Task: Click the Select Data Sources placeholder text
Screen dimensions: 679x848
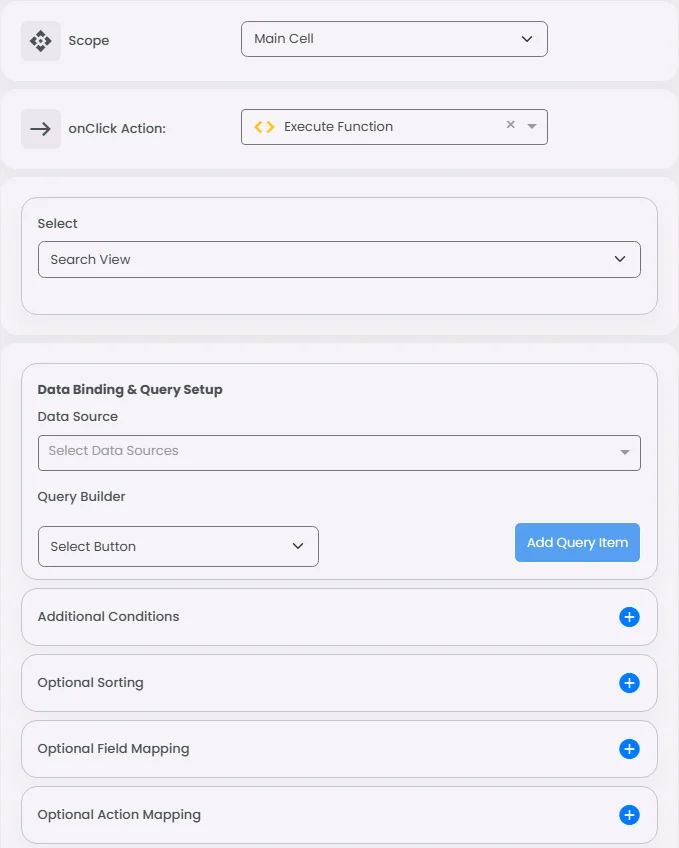Action: [113, 451]
